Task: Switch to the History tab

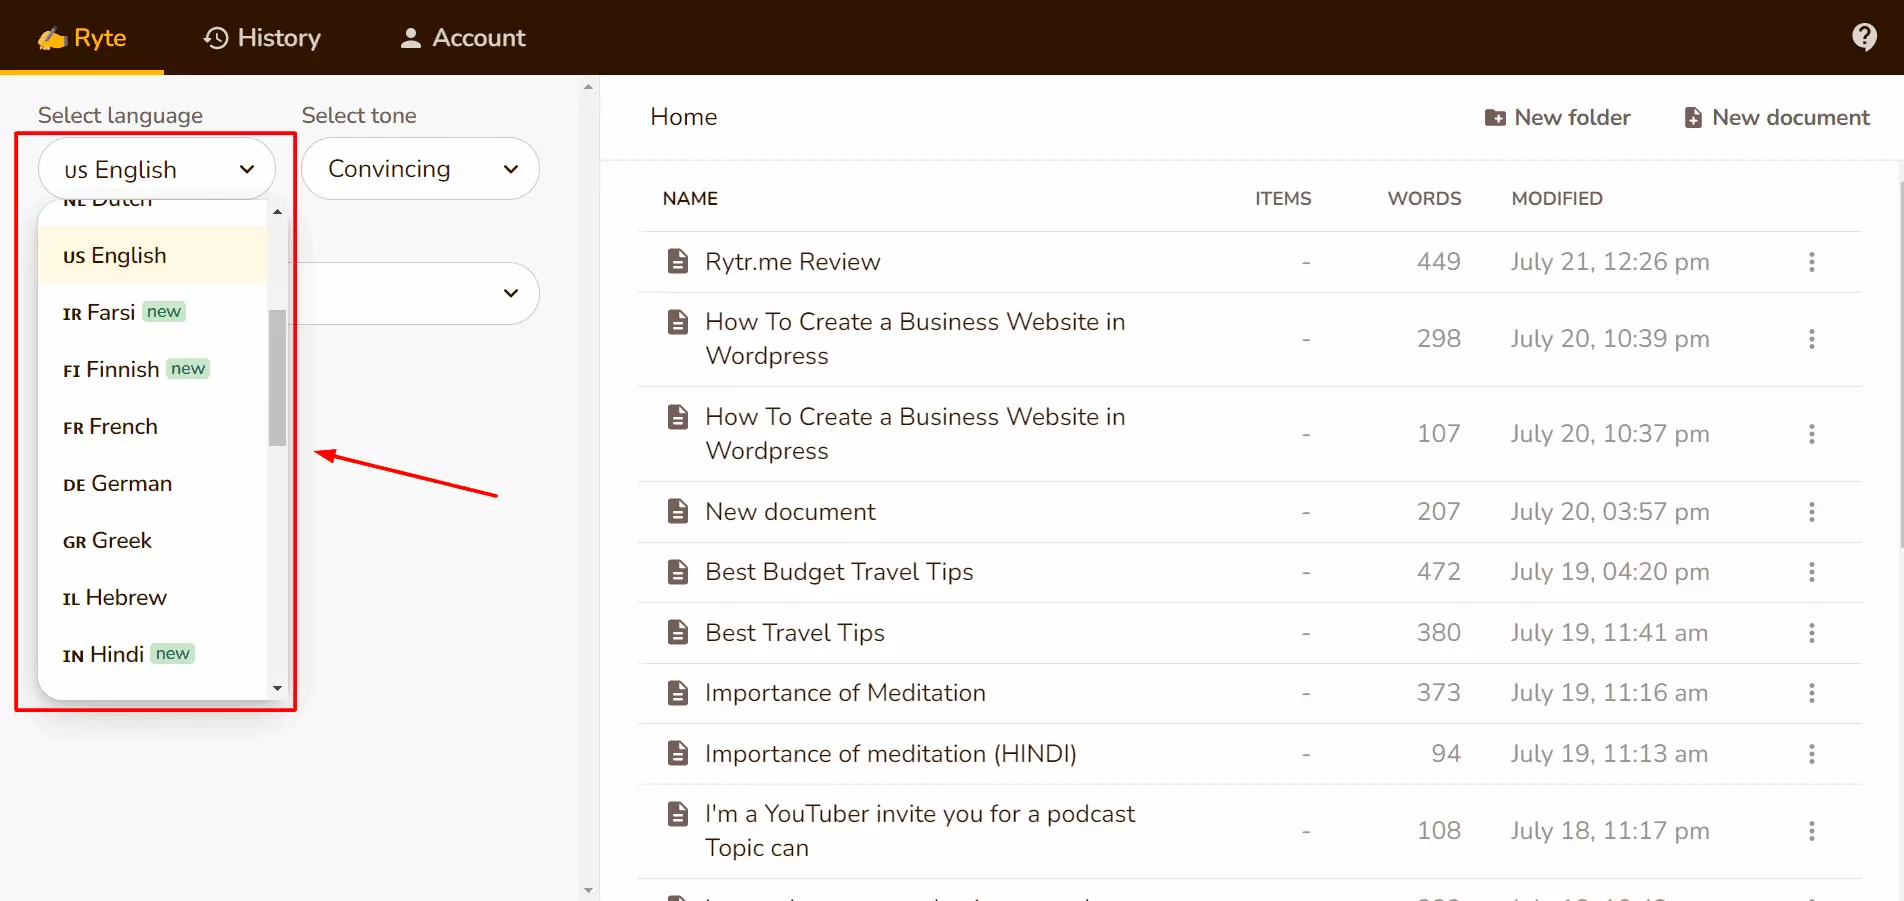Action: tap(262, 38)
